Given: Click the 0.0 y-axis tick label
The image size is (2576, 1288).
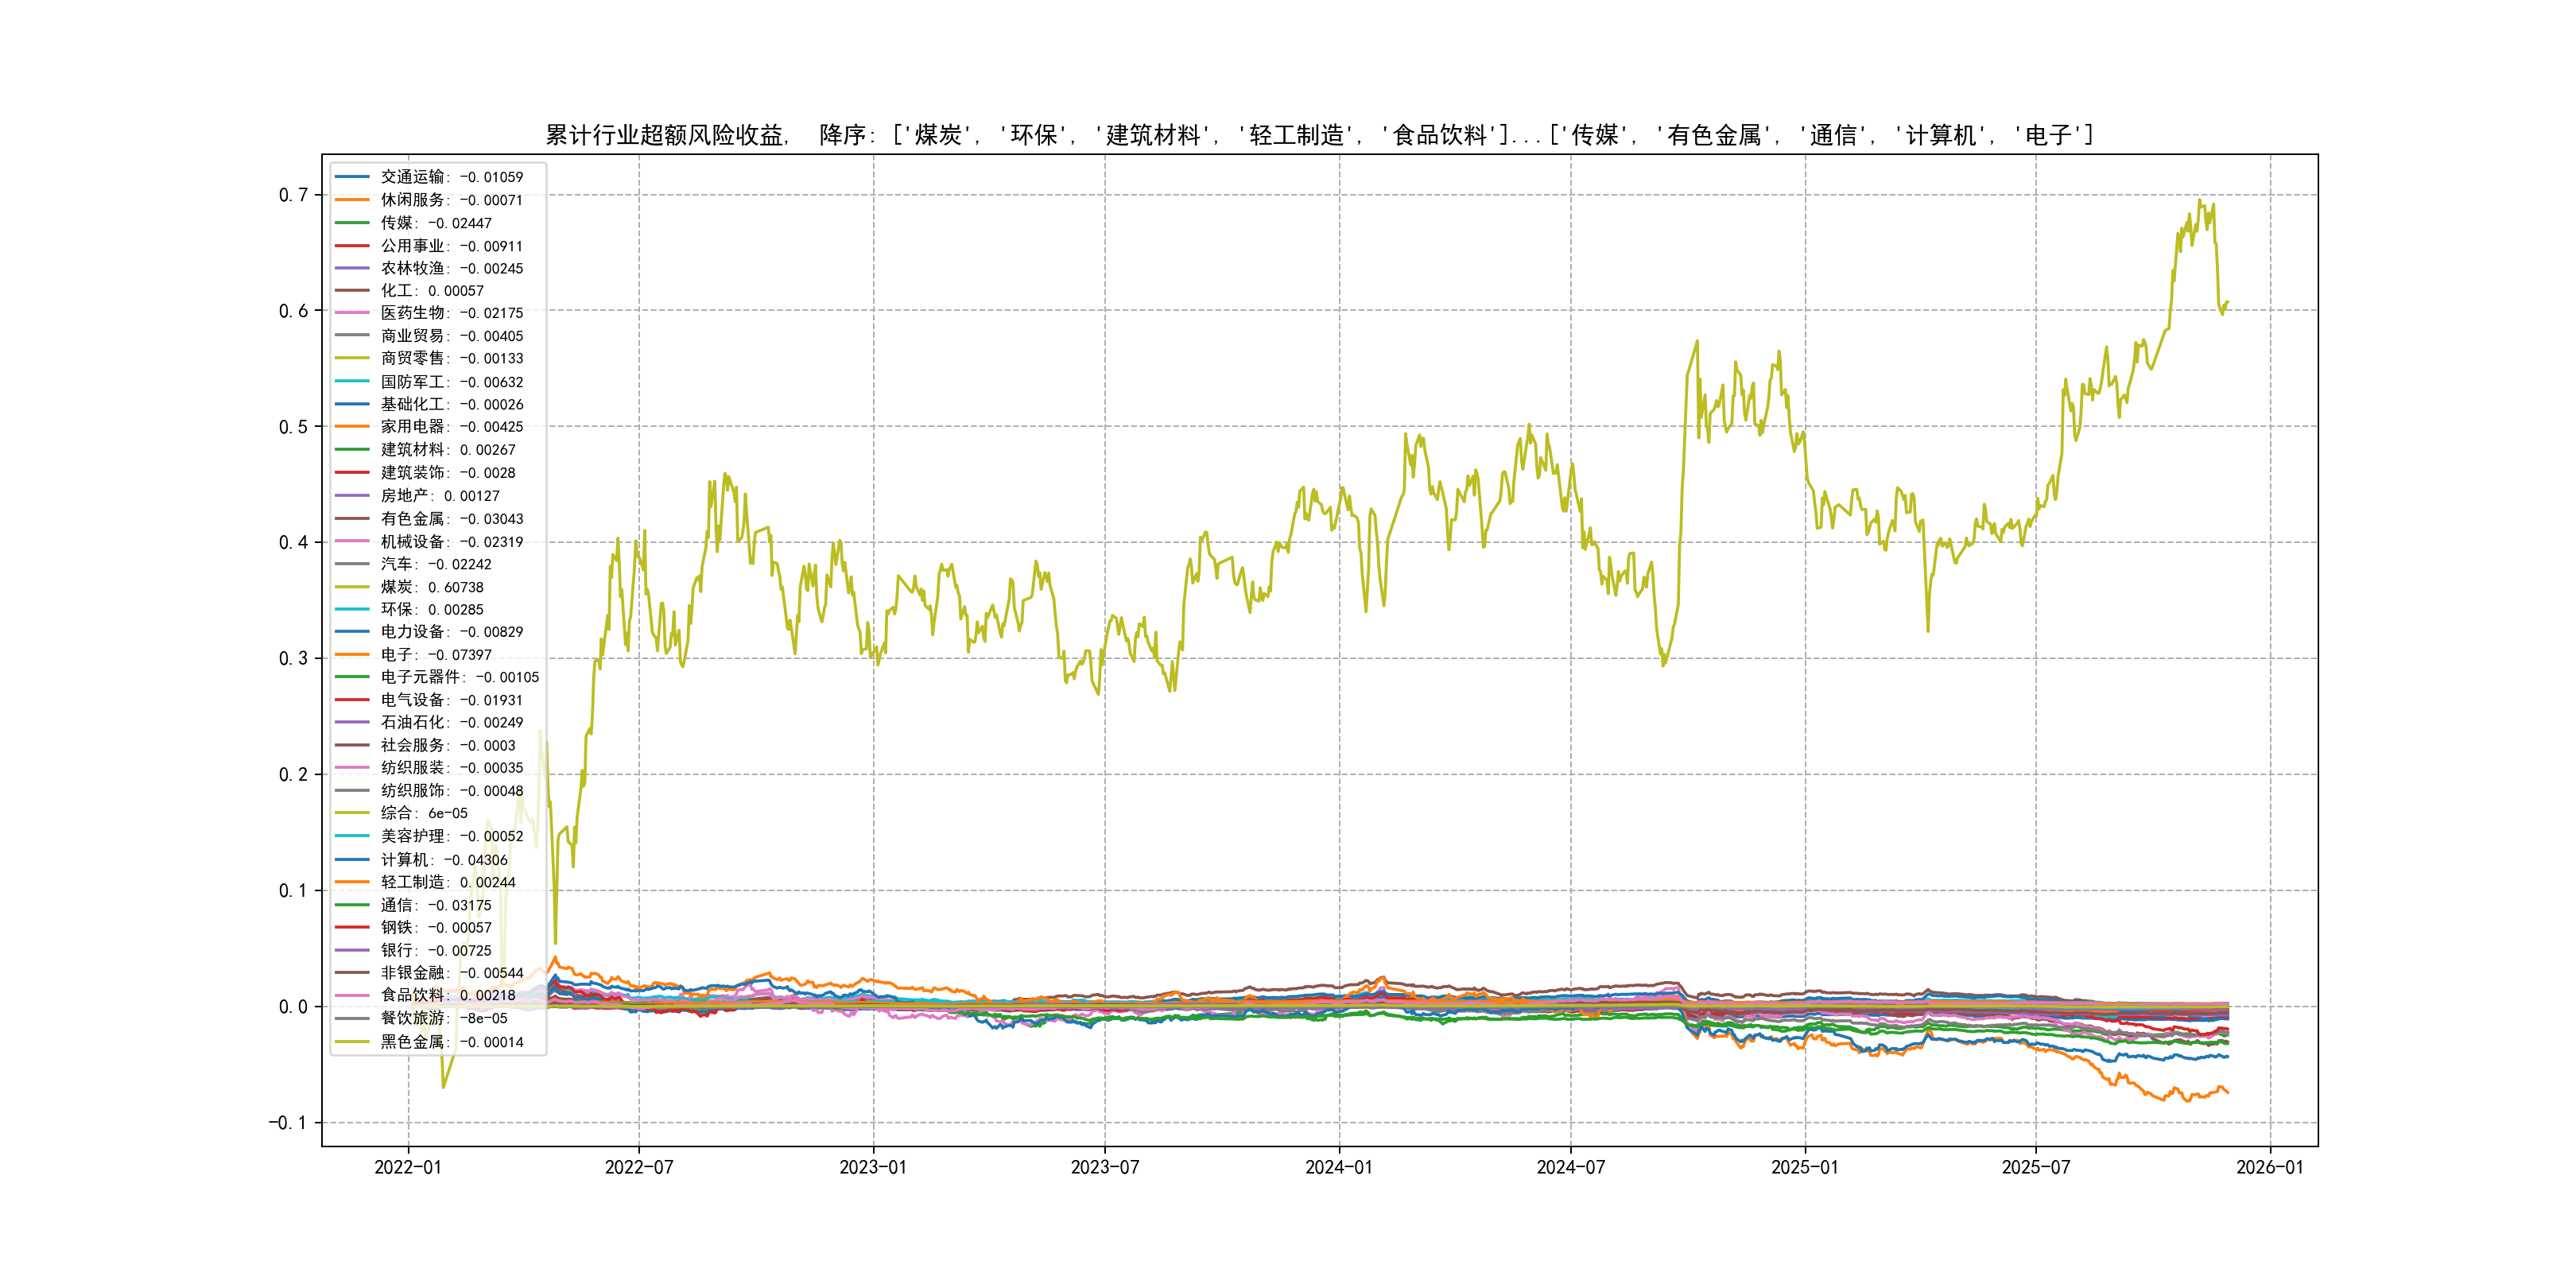Looking at the screenshot, I should click(293, 1006).
